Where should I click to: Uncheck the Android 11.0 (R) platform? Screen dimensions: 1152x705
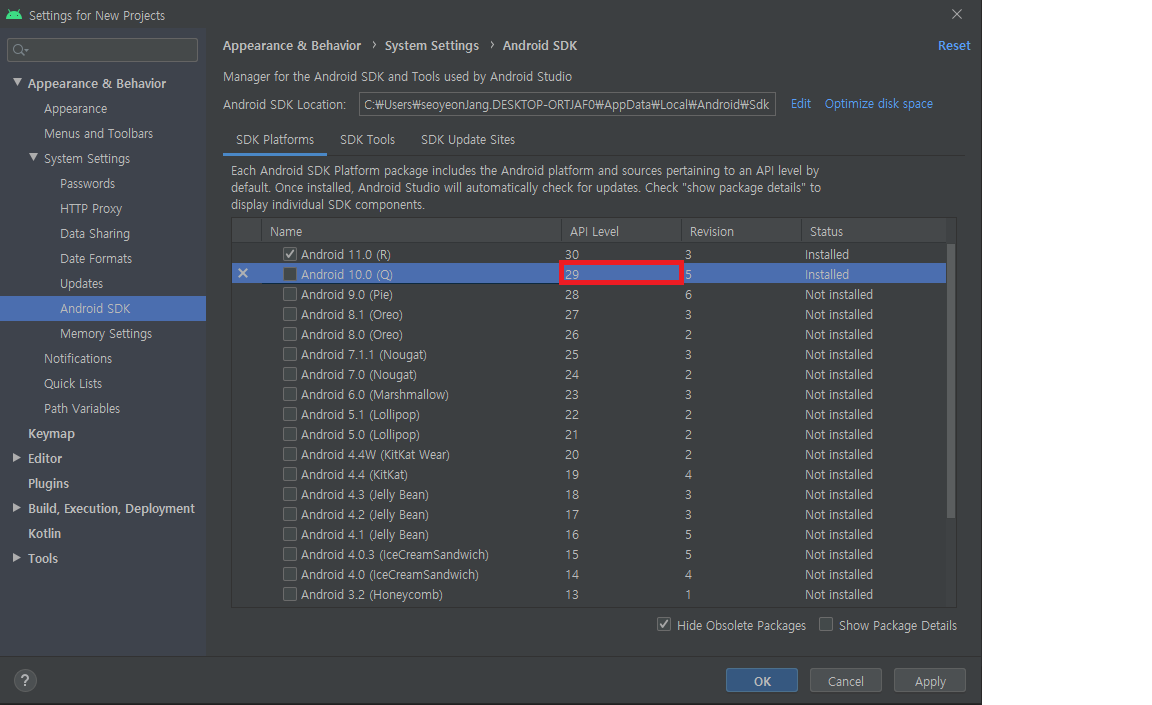click(x=289, y=254)
